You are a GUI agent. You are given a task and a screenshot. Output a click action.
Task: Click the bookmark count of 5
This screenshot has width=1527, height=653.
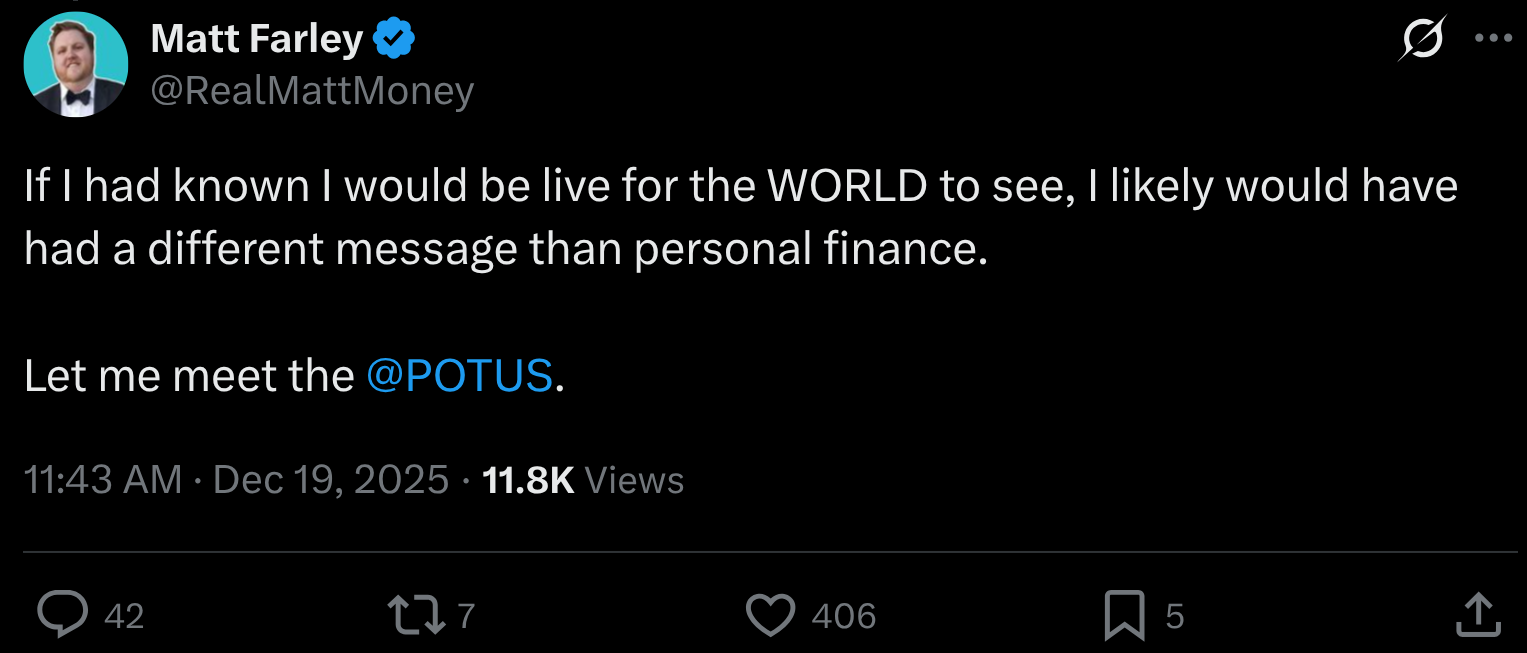(1175, 616)
